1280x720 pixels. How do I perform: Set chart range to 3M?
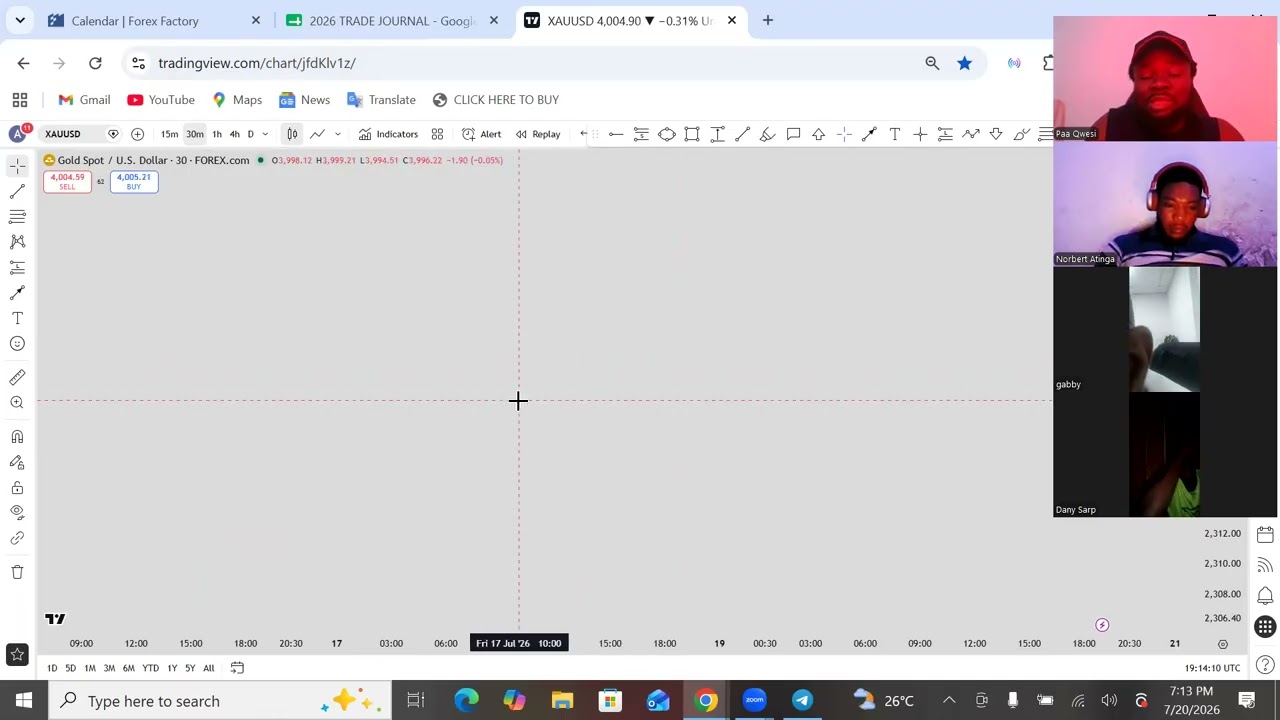(109, 668)
